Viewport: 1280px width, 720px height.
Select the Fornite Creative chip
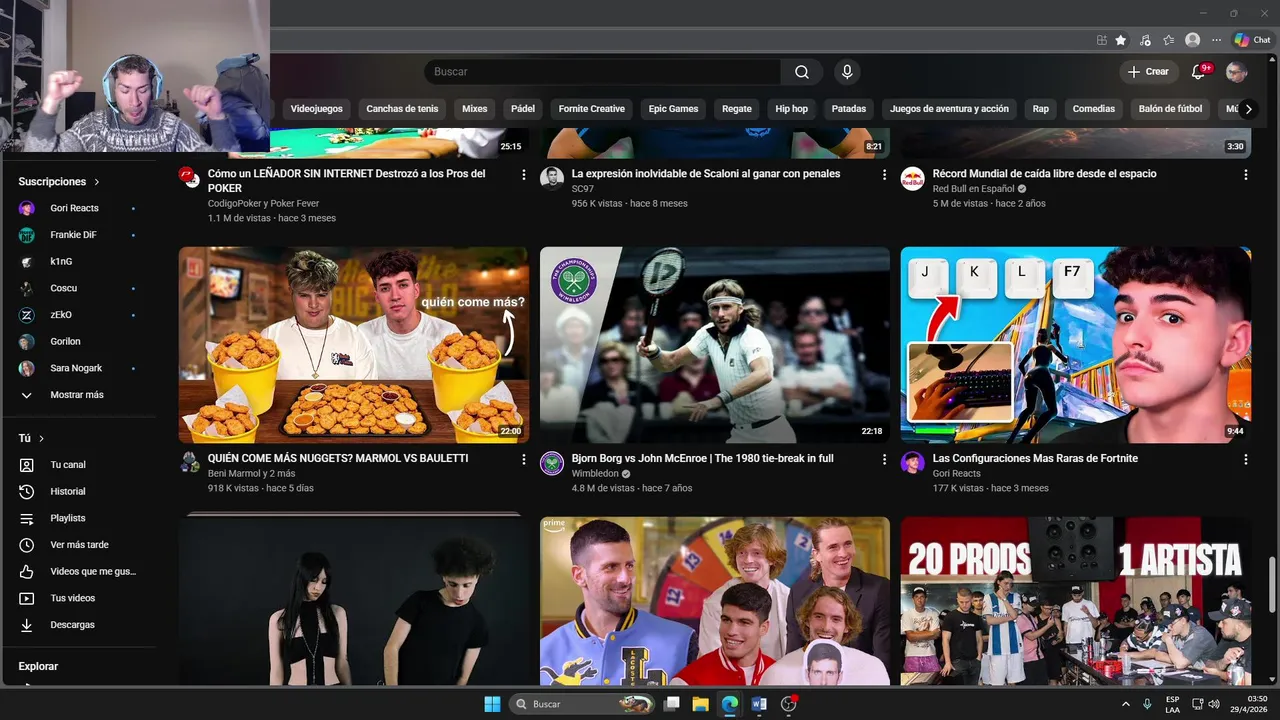click(592, 109)
